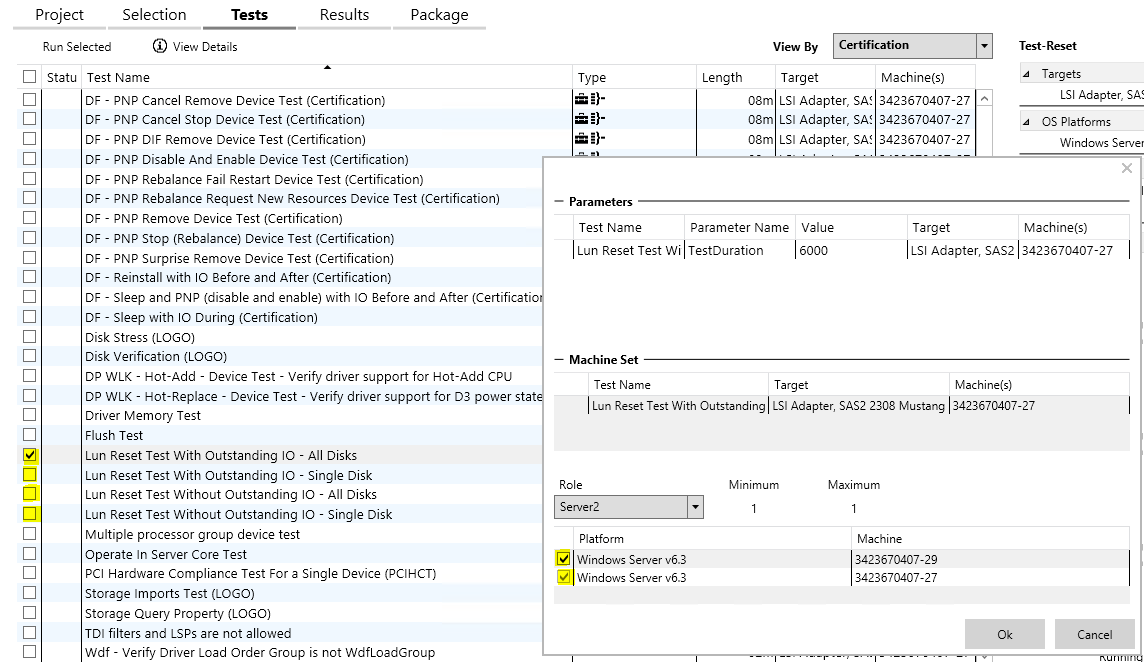The image size is (1144, 662).
Task: Toggle the select-all tests header checkbox
Action: click(30, 77)
